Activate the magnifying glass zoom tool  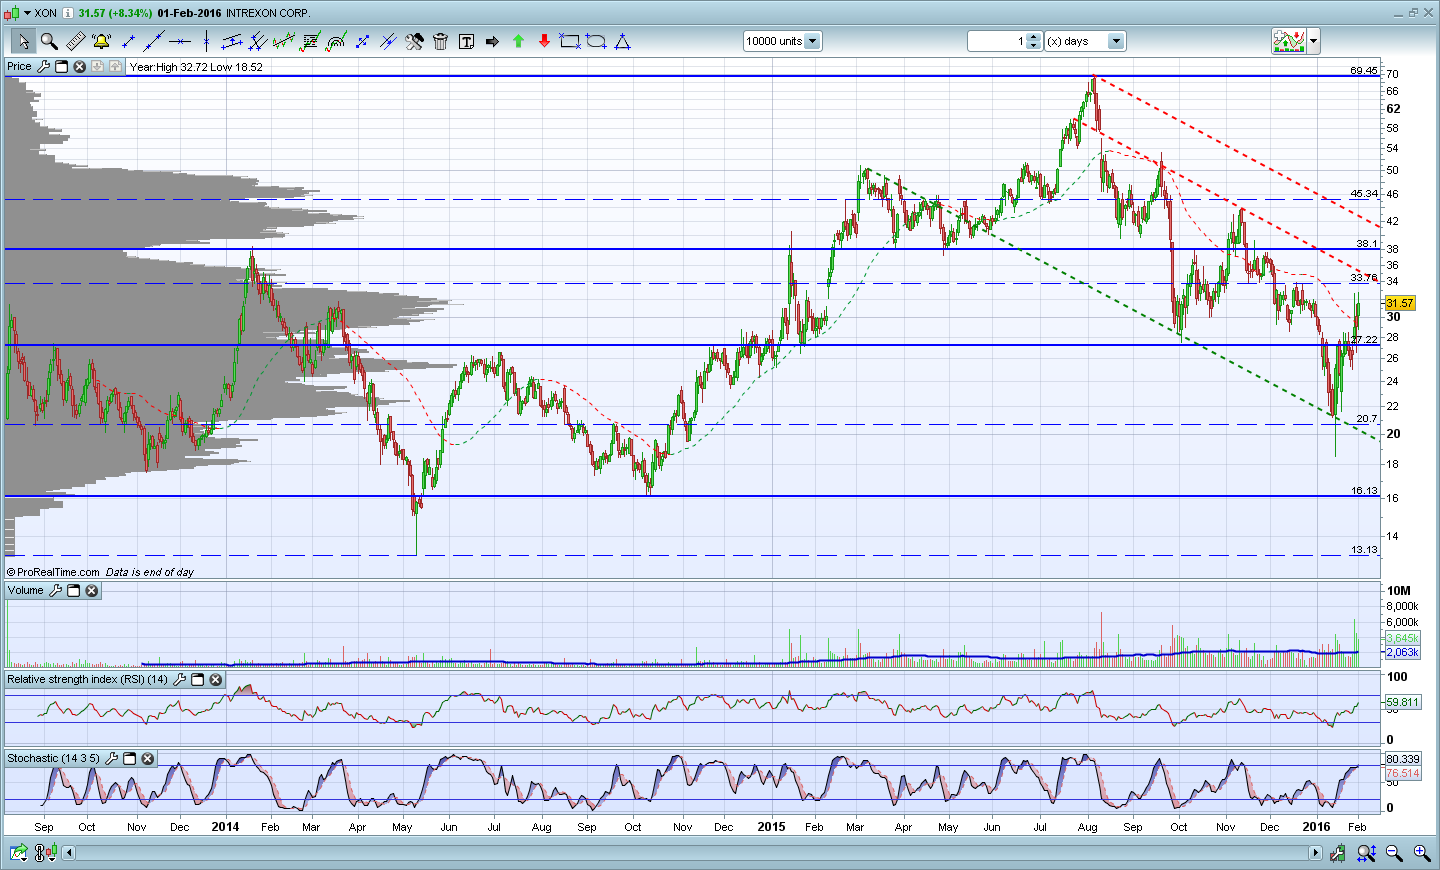coord(49,41)
